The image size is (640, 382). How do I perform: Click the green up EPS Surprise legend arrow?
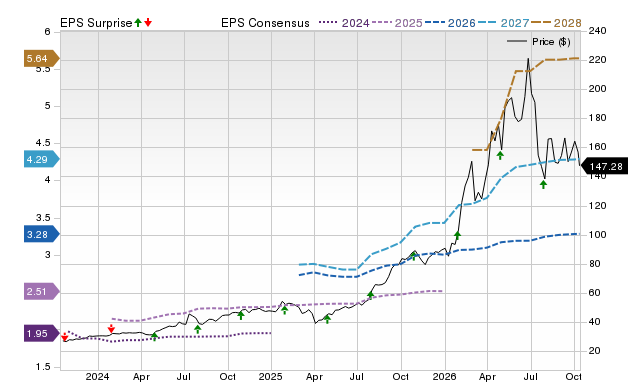pos(138,23)
